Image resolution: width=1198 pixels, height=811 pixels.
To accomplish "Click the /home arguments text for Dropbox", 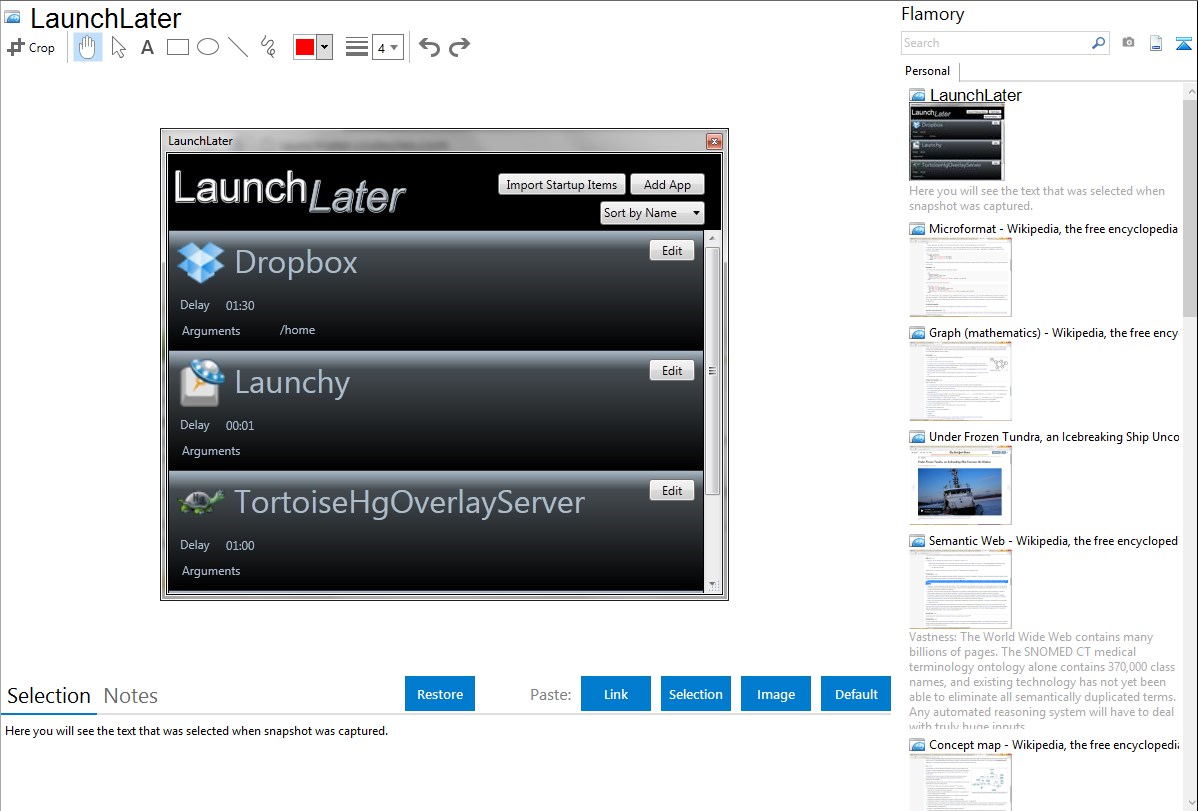I will pyautogui.click(x=297, y=330).
